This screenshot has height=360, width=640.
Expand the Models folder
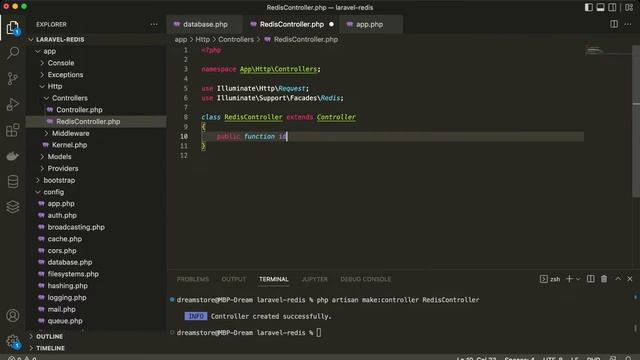point(96,157)
